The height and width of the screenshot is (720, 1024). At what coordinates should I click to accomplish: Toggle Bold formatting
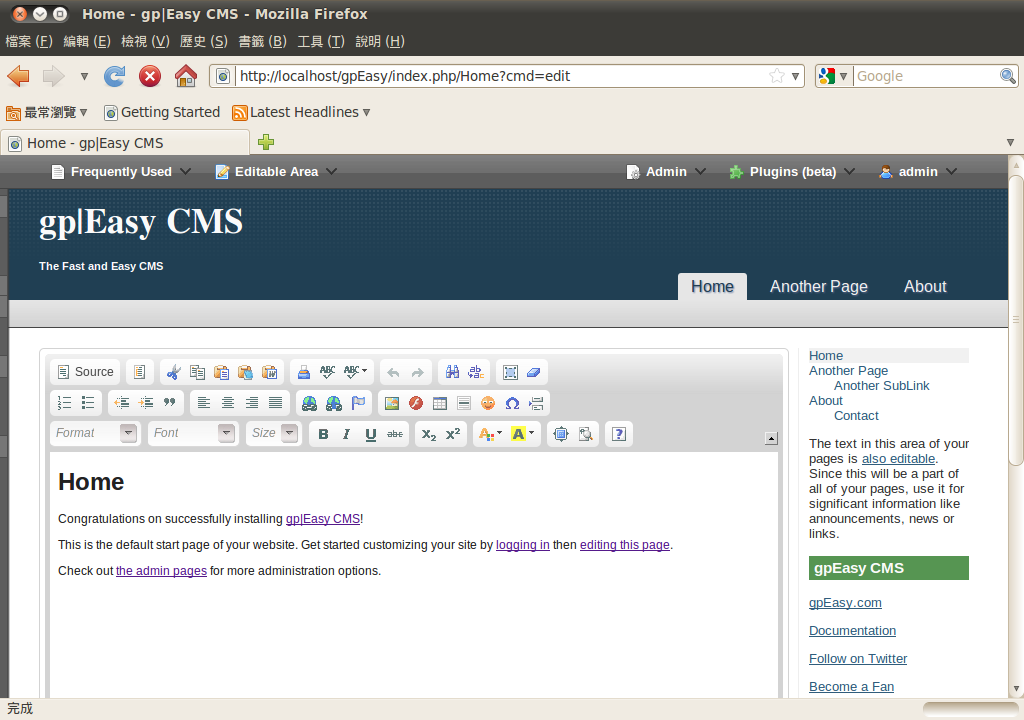tap(323, 434)
